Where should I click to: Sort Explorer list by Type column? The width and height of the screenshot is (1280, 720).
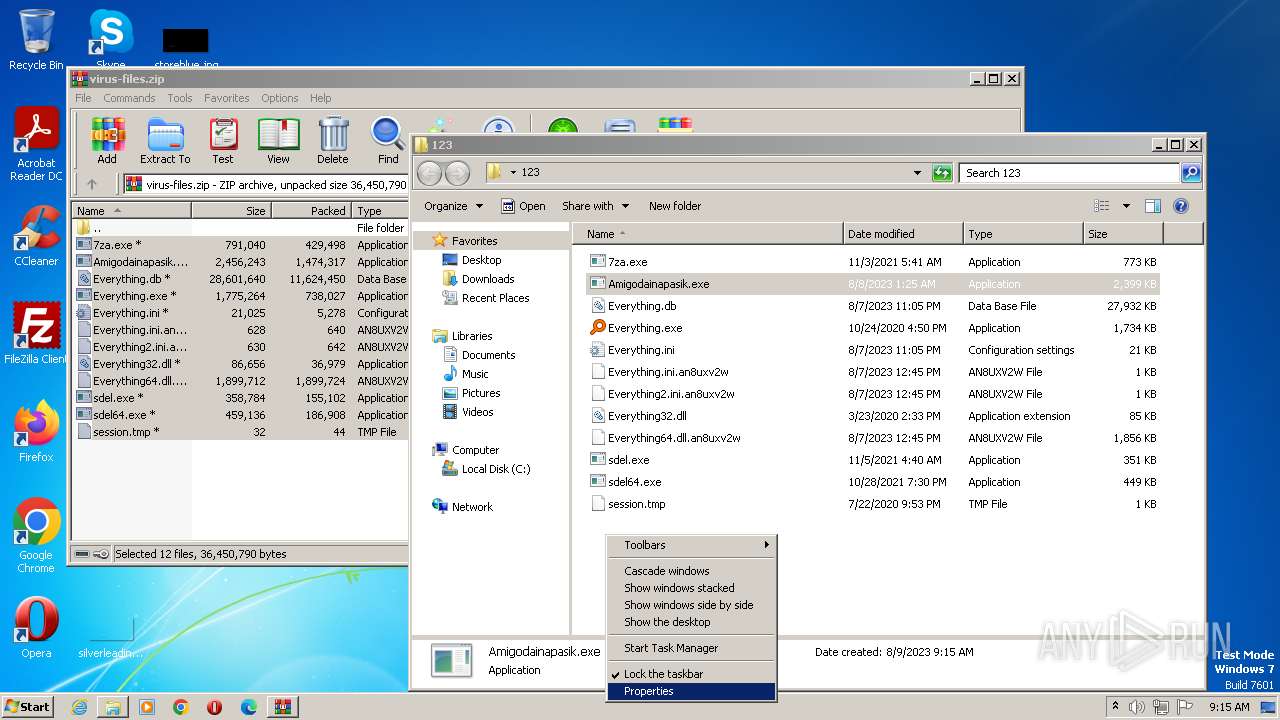(x=1023, y=234)
